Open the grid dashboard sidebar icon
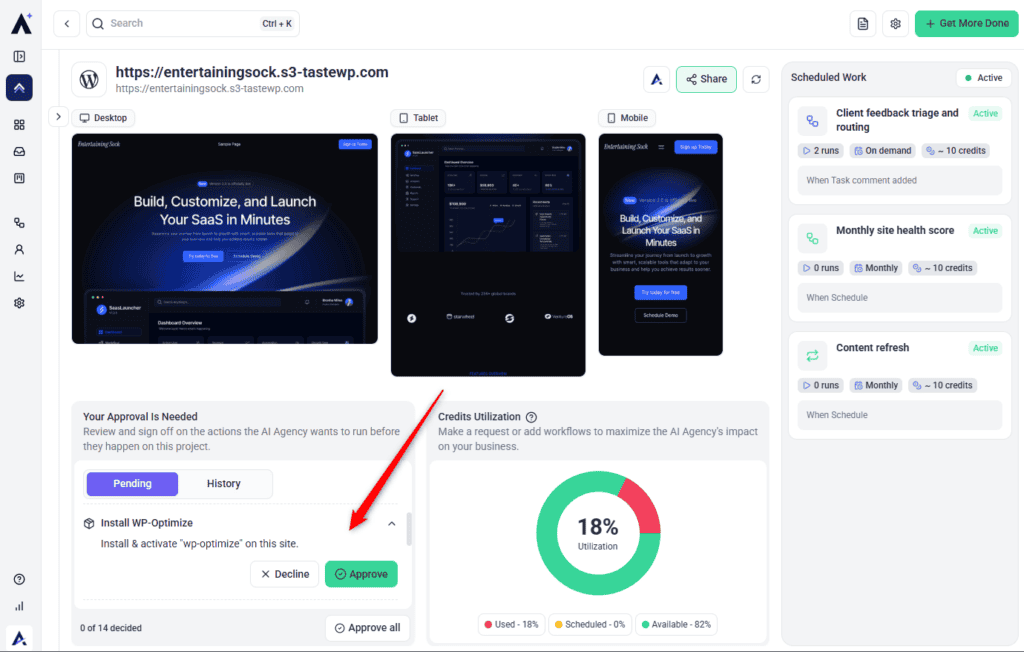 (x=20, y=125)
